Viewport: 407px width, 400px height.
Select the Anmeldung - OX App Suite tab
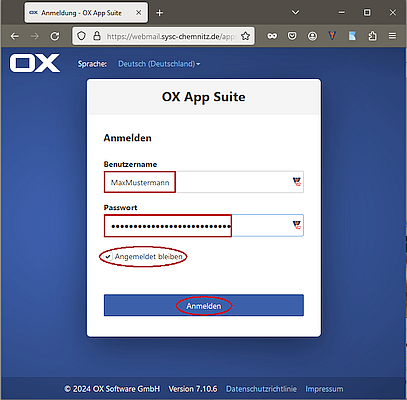click(x=86, y=13)
